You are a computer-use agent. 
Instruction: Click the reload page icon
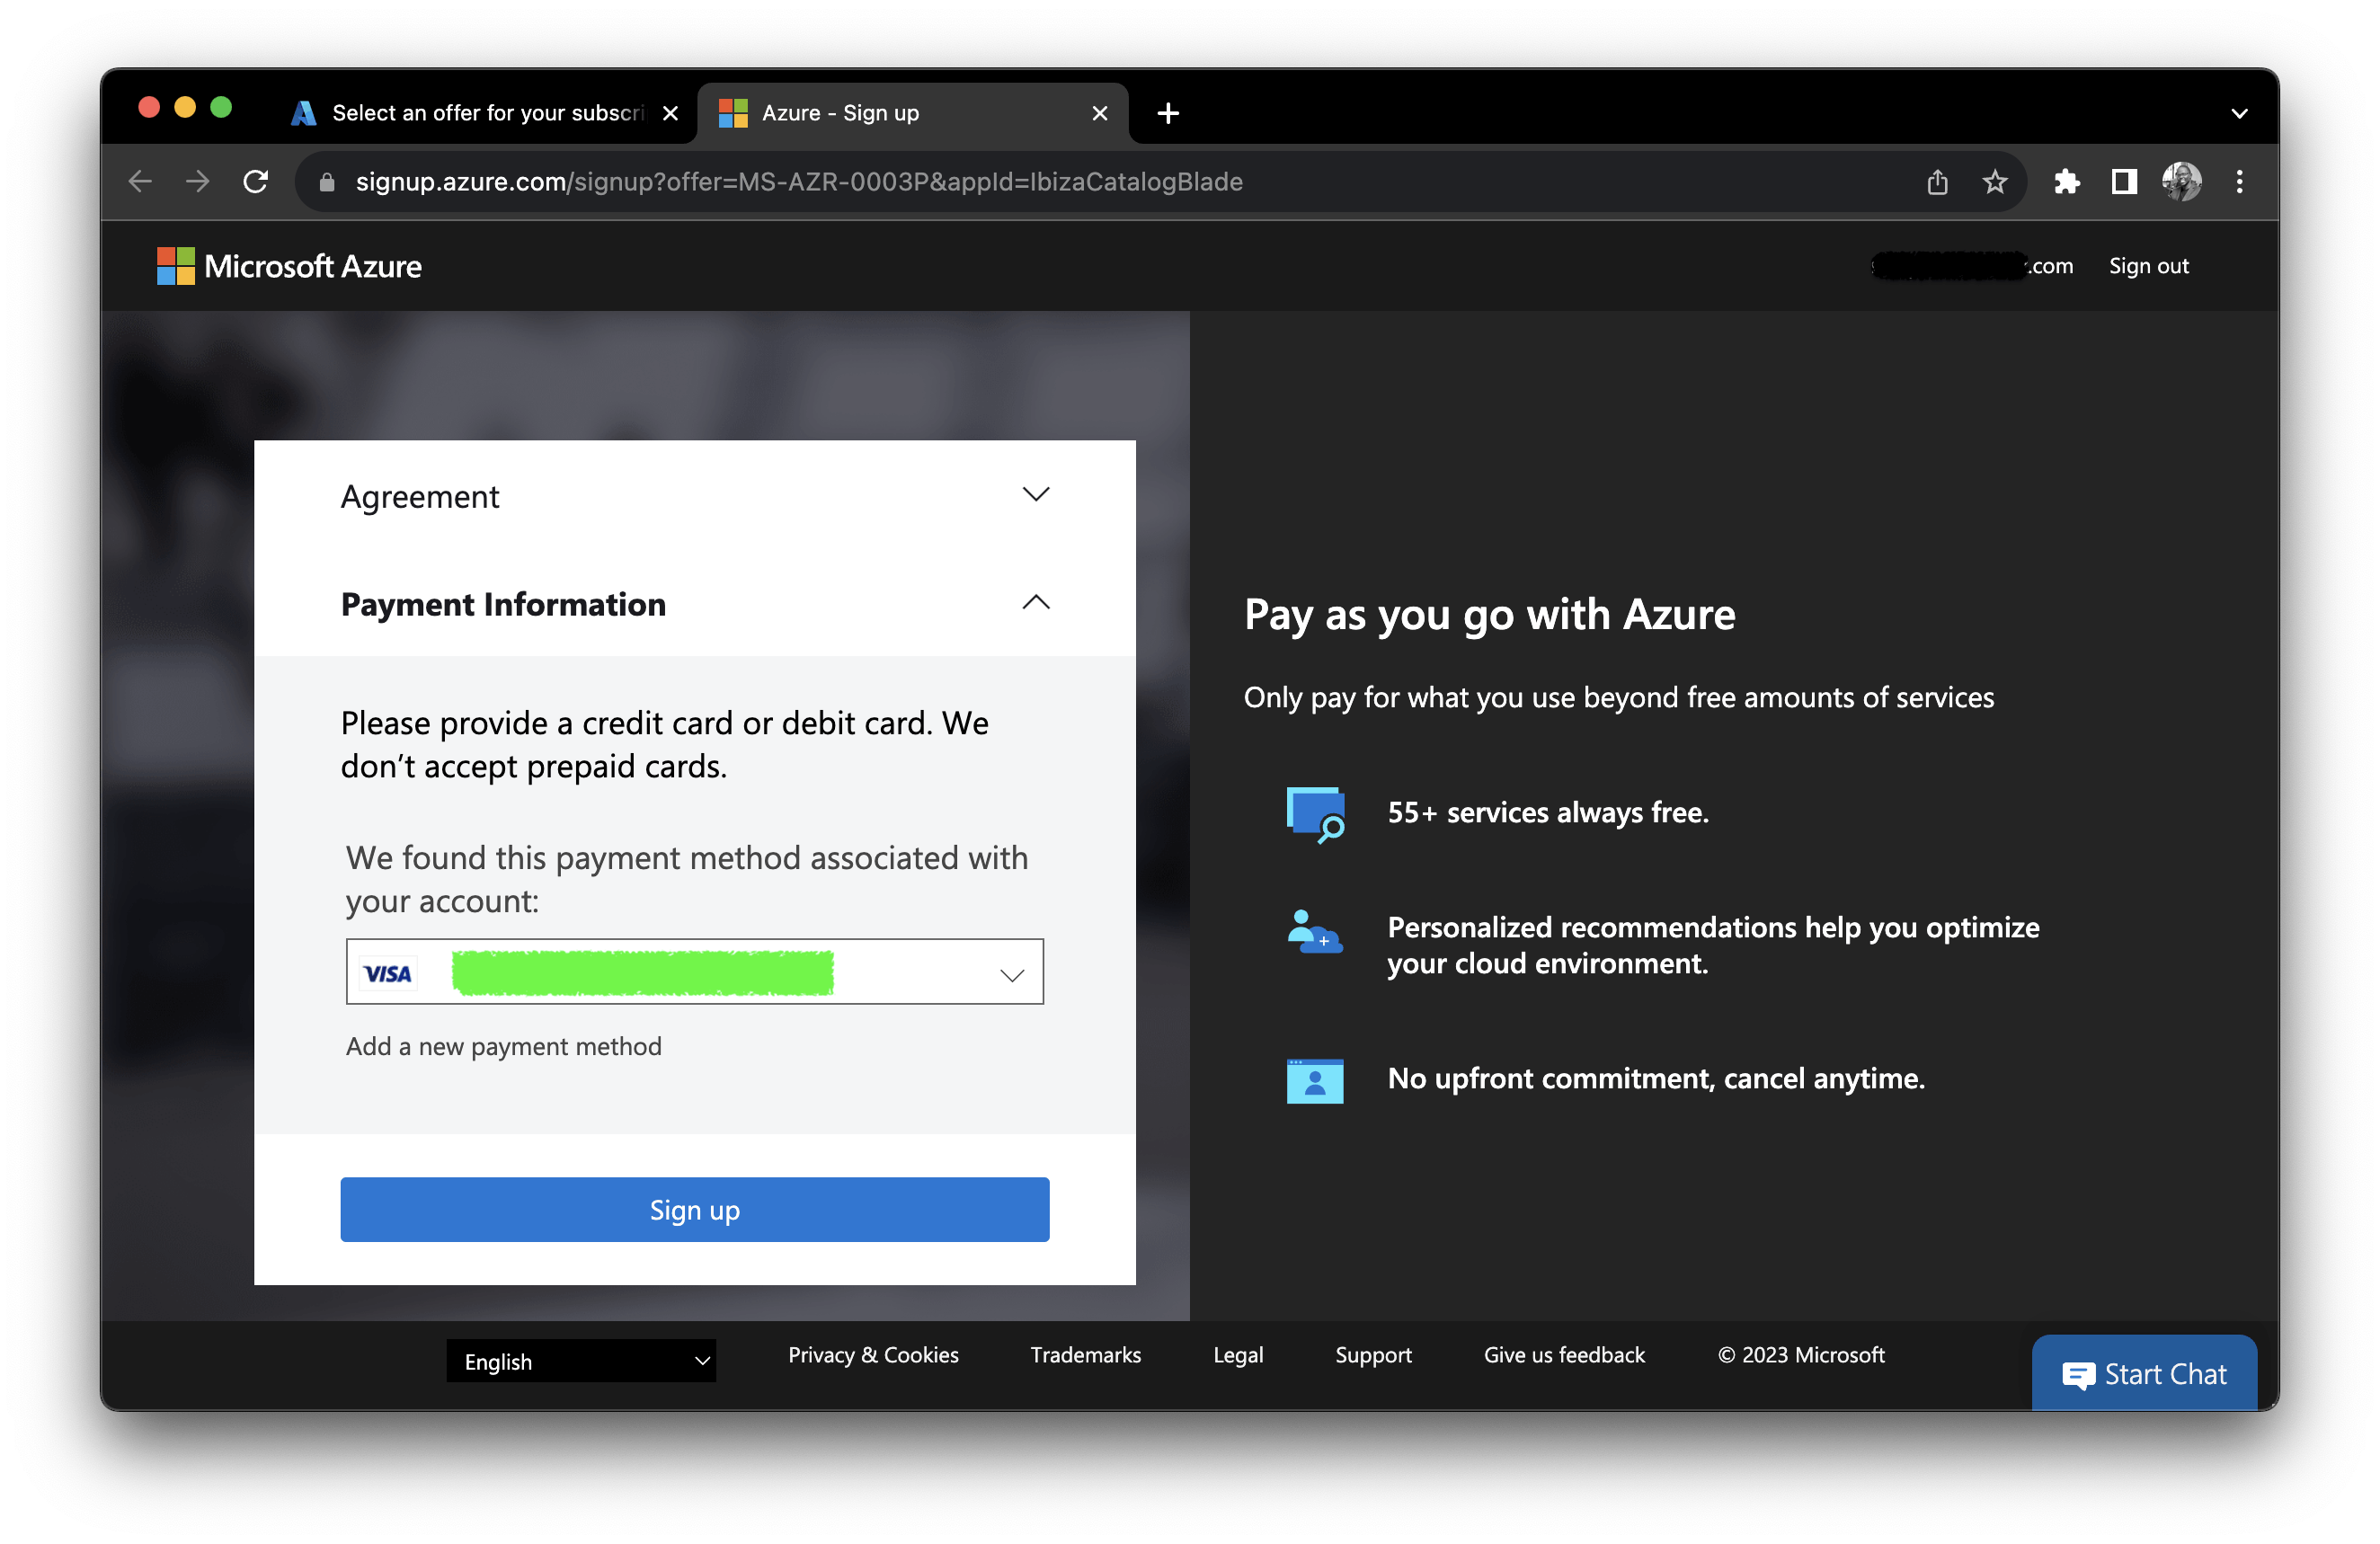[x=257, y=181]
